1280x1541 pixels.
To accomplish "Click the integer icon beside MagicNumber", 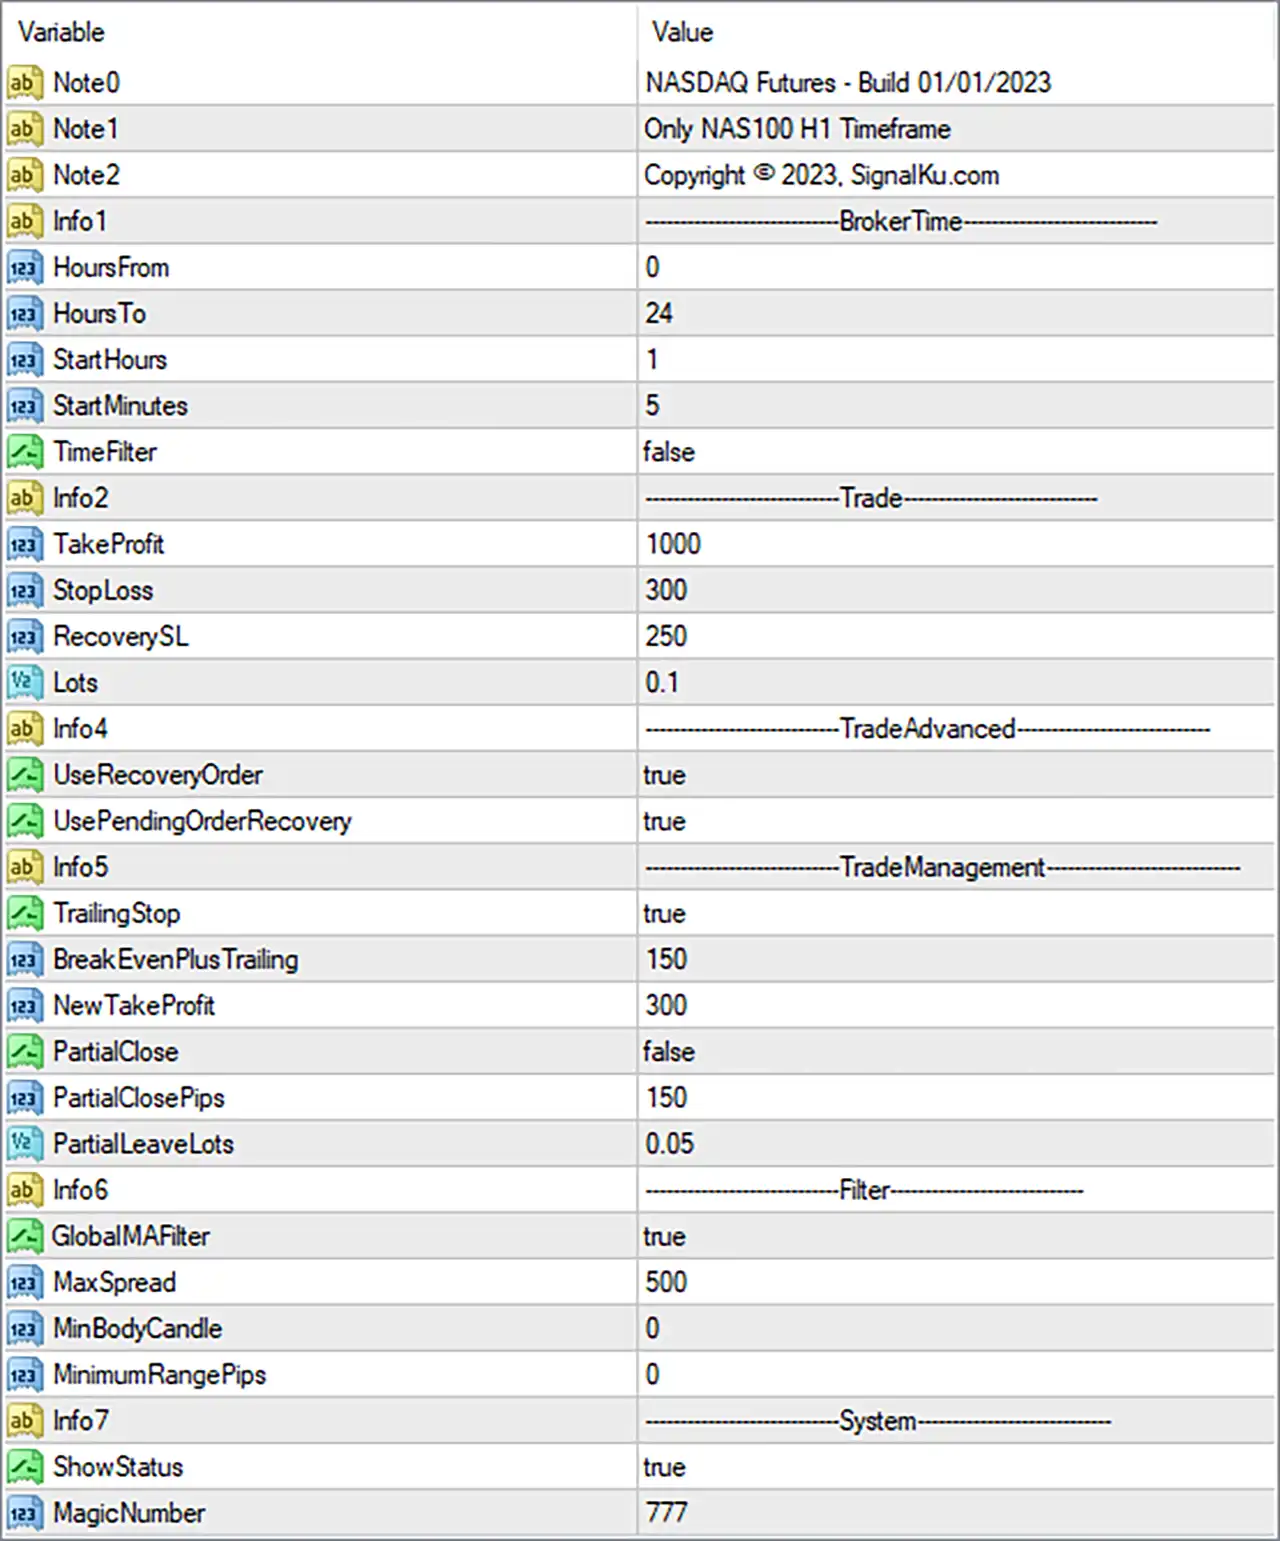I will 24,1513.
